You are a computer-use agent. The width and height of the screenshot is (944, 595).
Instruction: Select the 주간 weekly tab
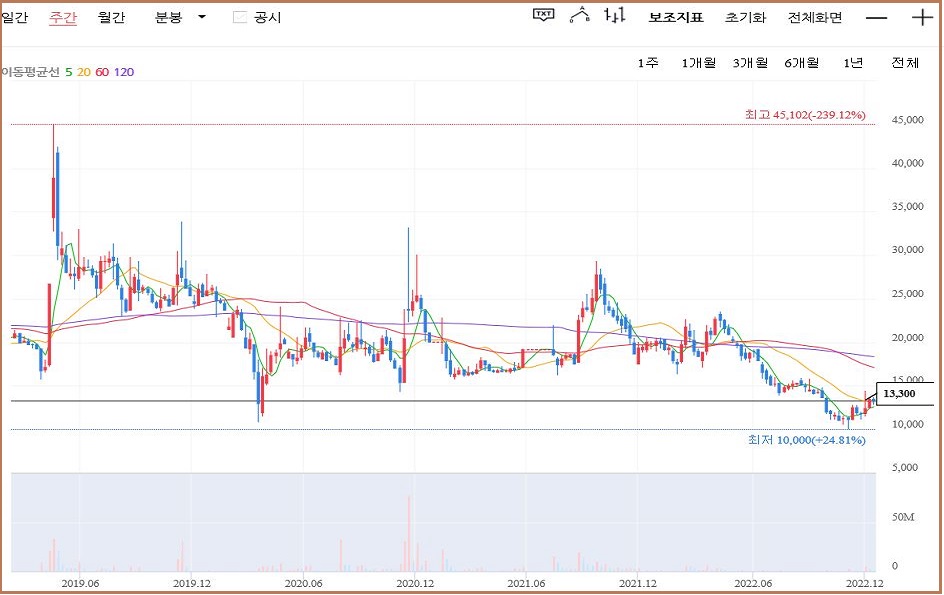[x=63, y=17]
